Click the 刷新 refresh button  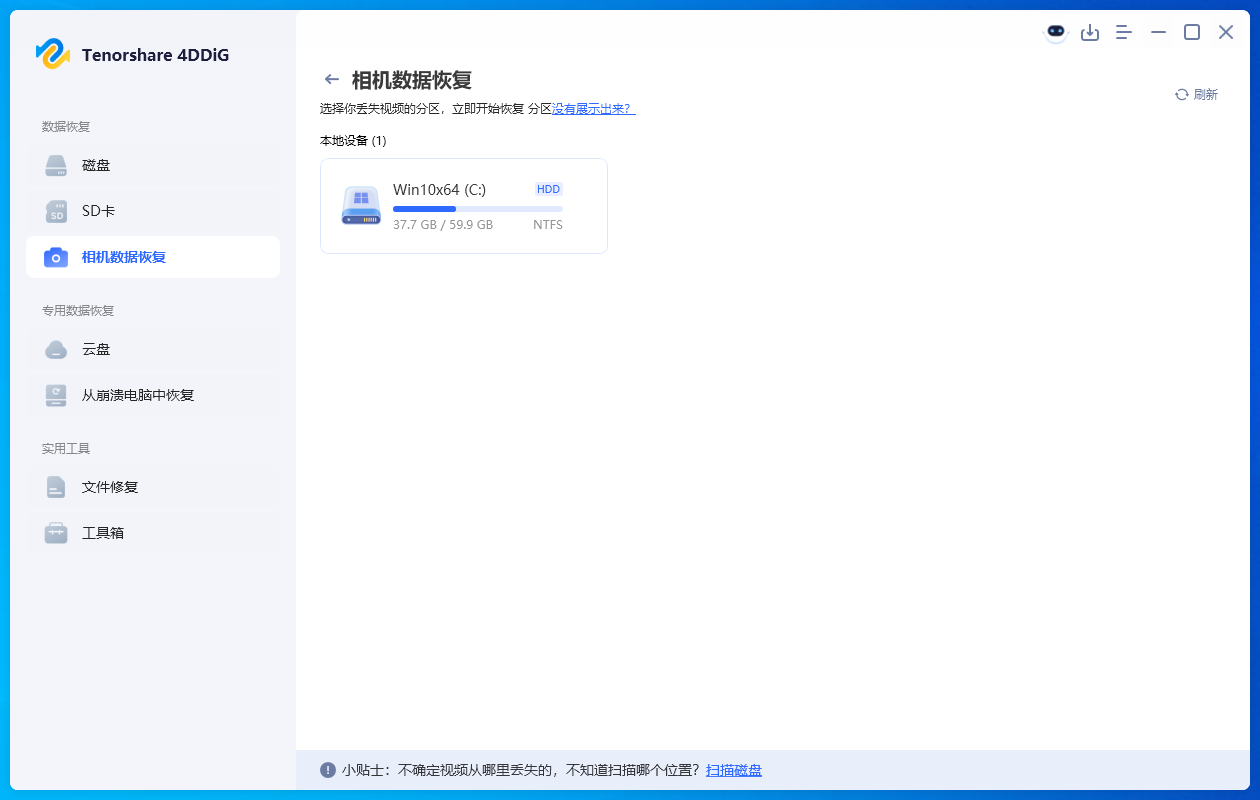point(1195,94)
